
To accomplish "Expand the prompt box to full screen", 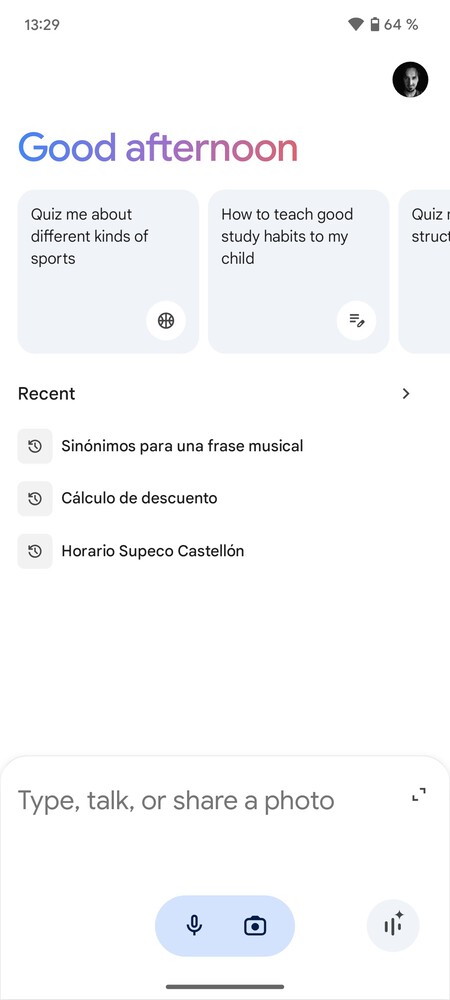I will (419, 795).
